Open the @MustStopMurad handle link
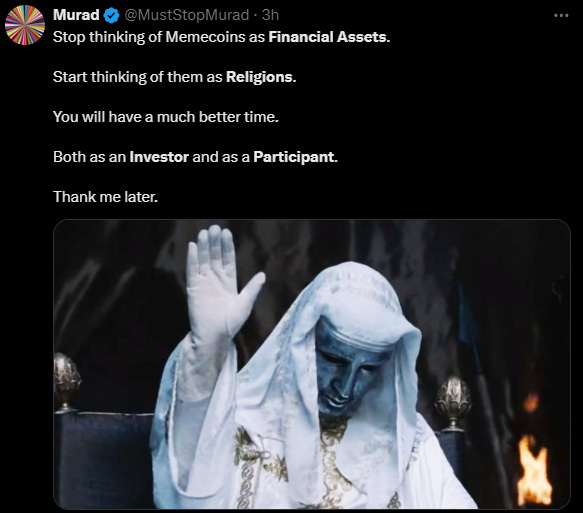The image size is (583, 513). click(187, 15)
